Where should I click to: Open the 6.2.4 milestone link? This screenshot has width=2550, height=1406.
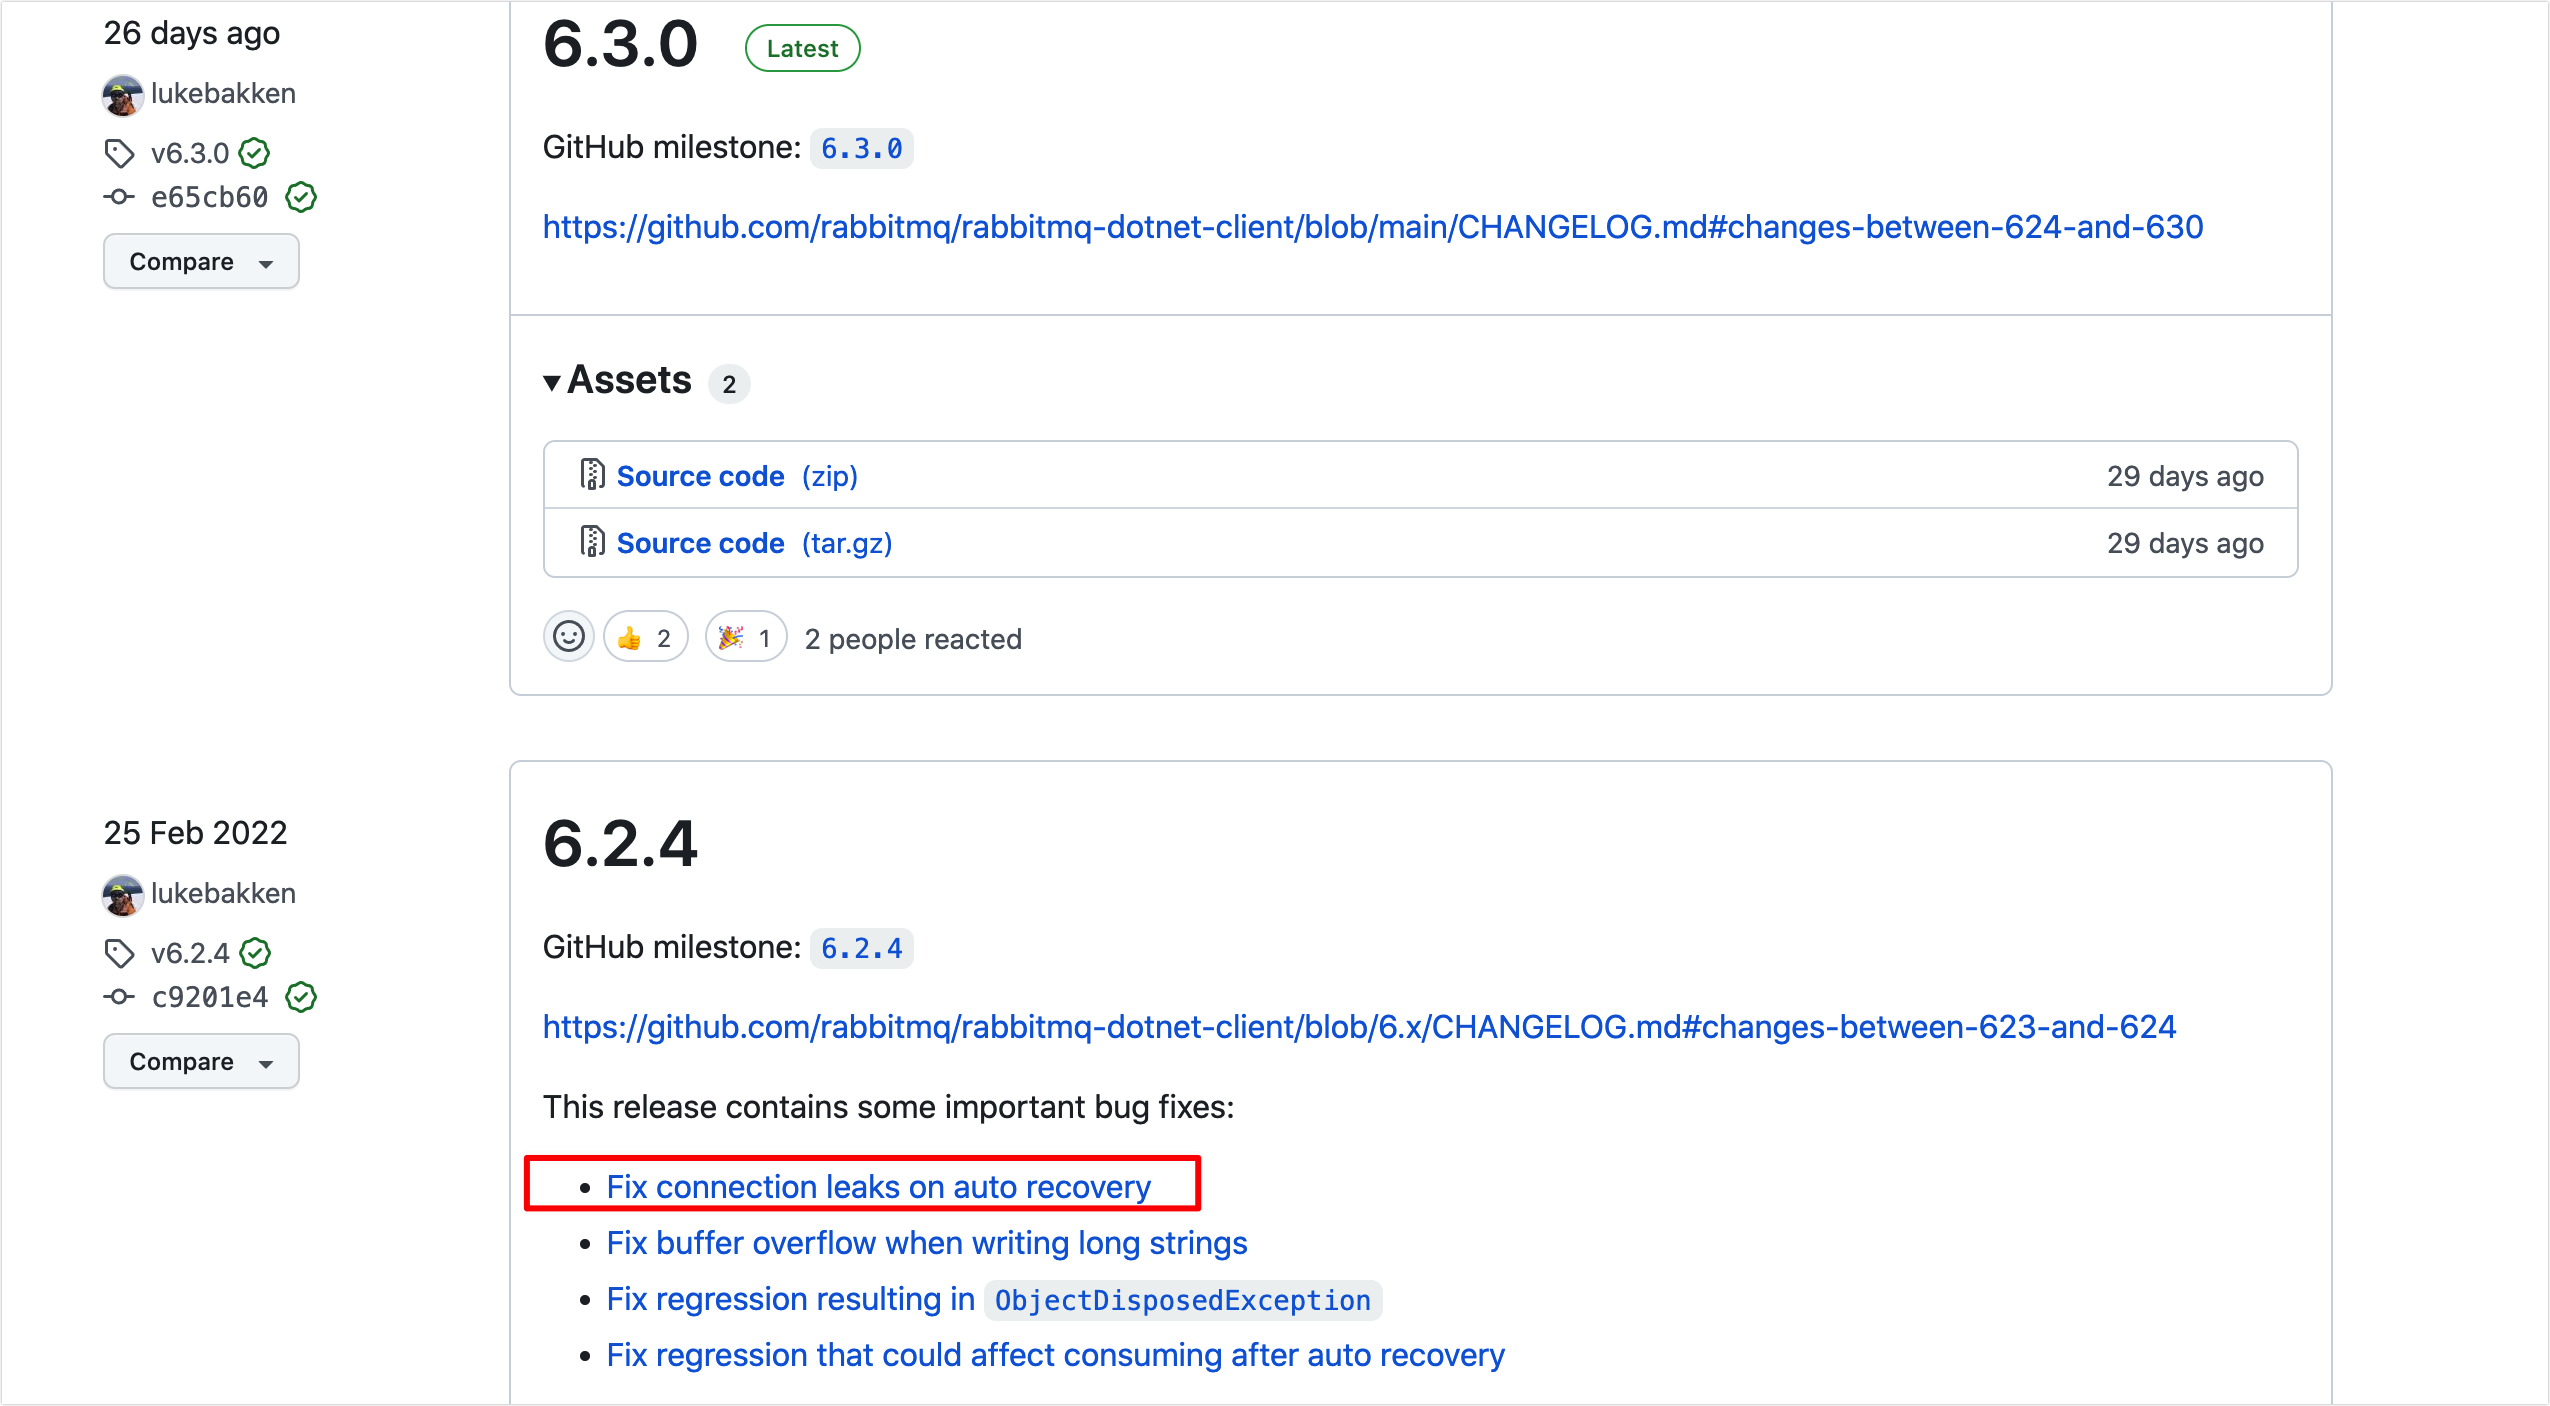(861, 949)
